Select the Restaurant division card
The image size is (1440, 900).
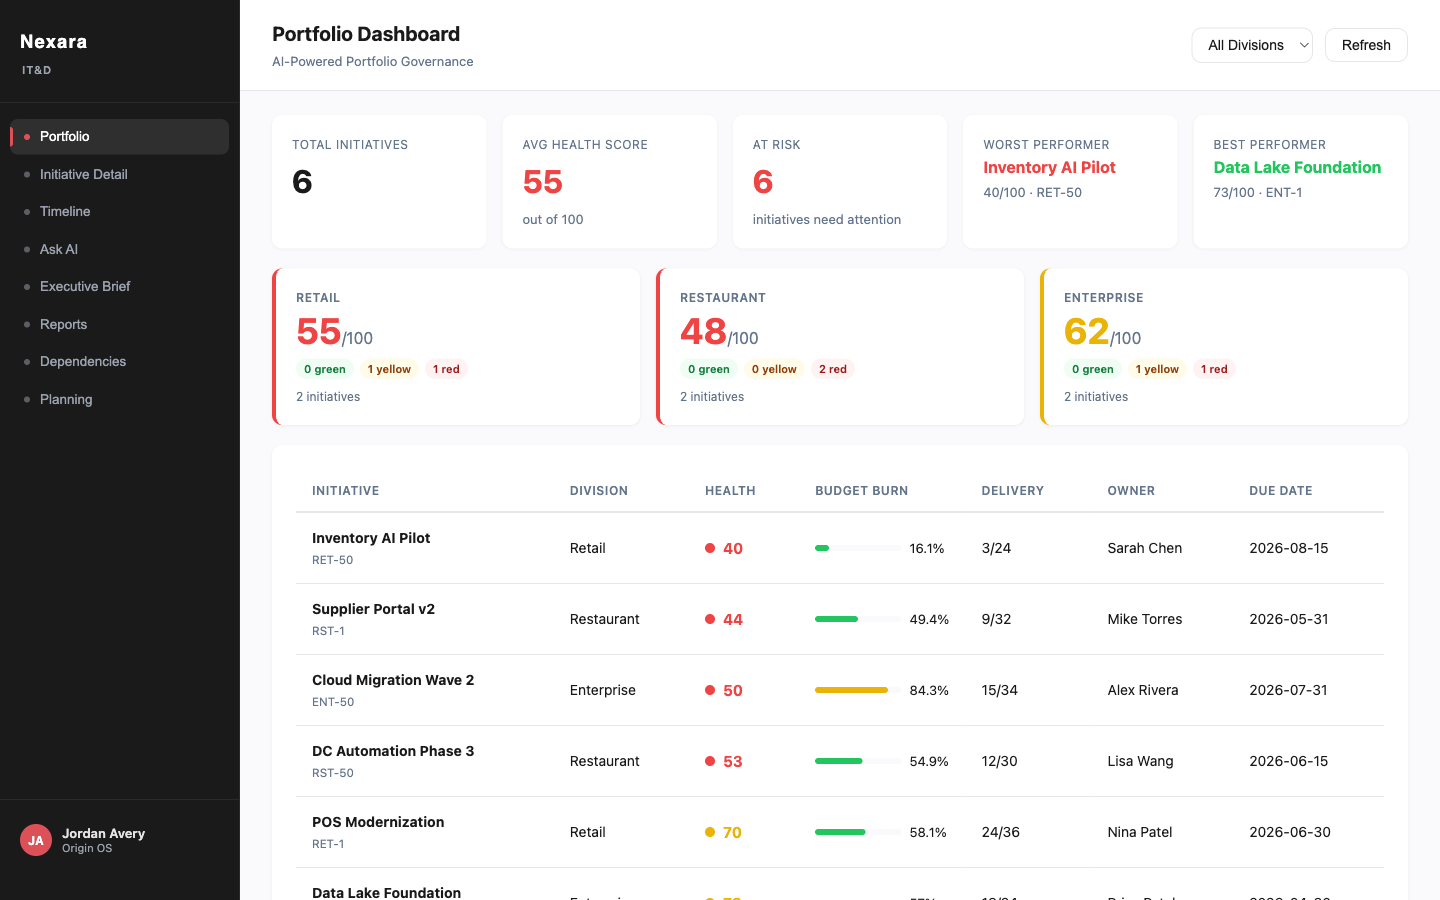[840, 347]
